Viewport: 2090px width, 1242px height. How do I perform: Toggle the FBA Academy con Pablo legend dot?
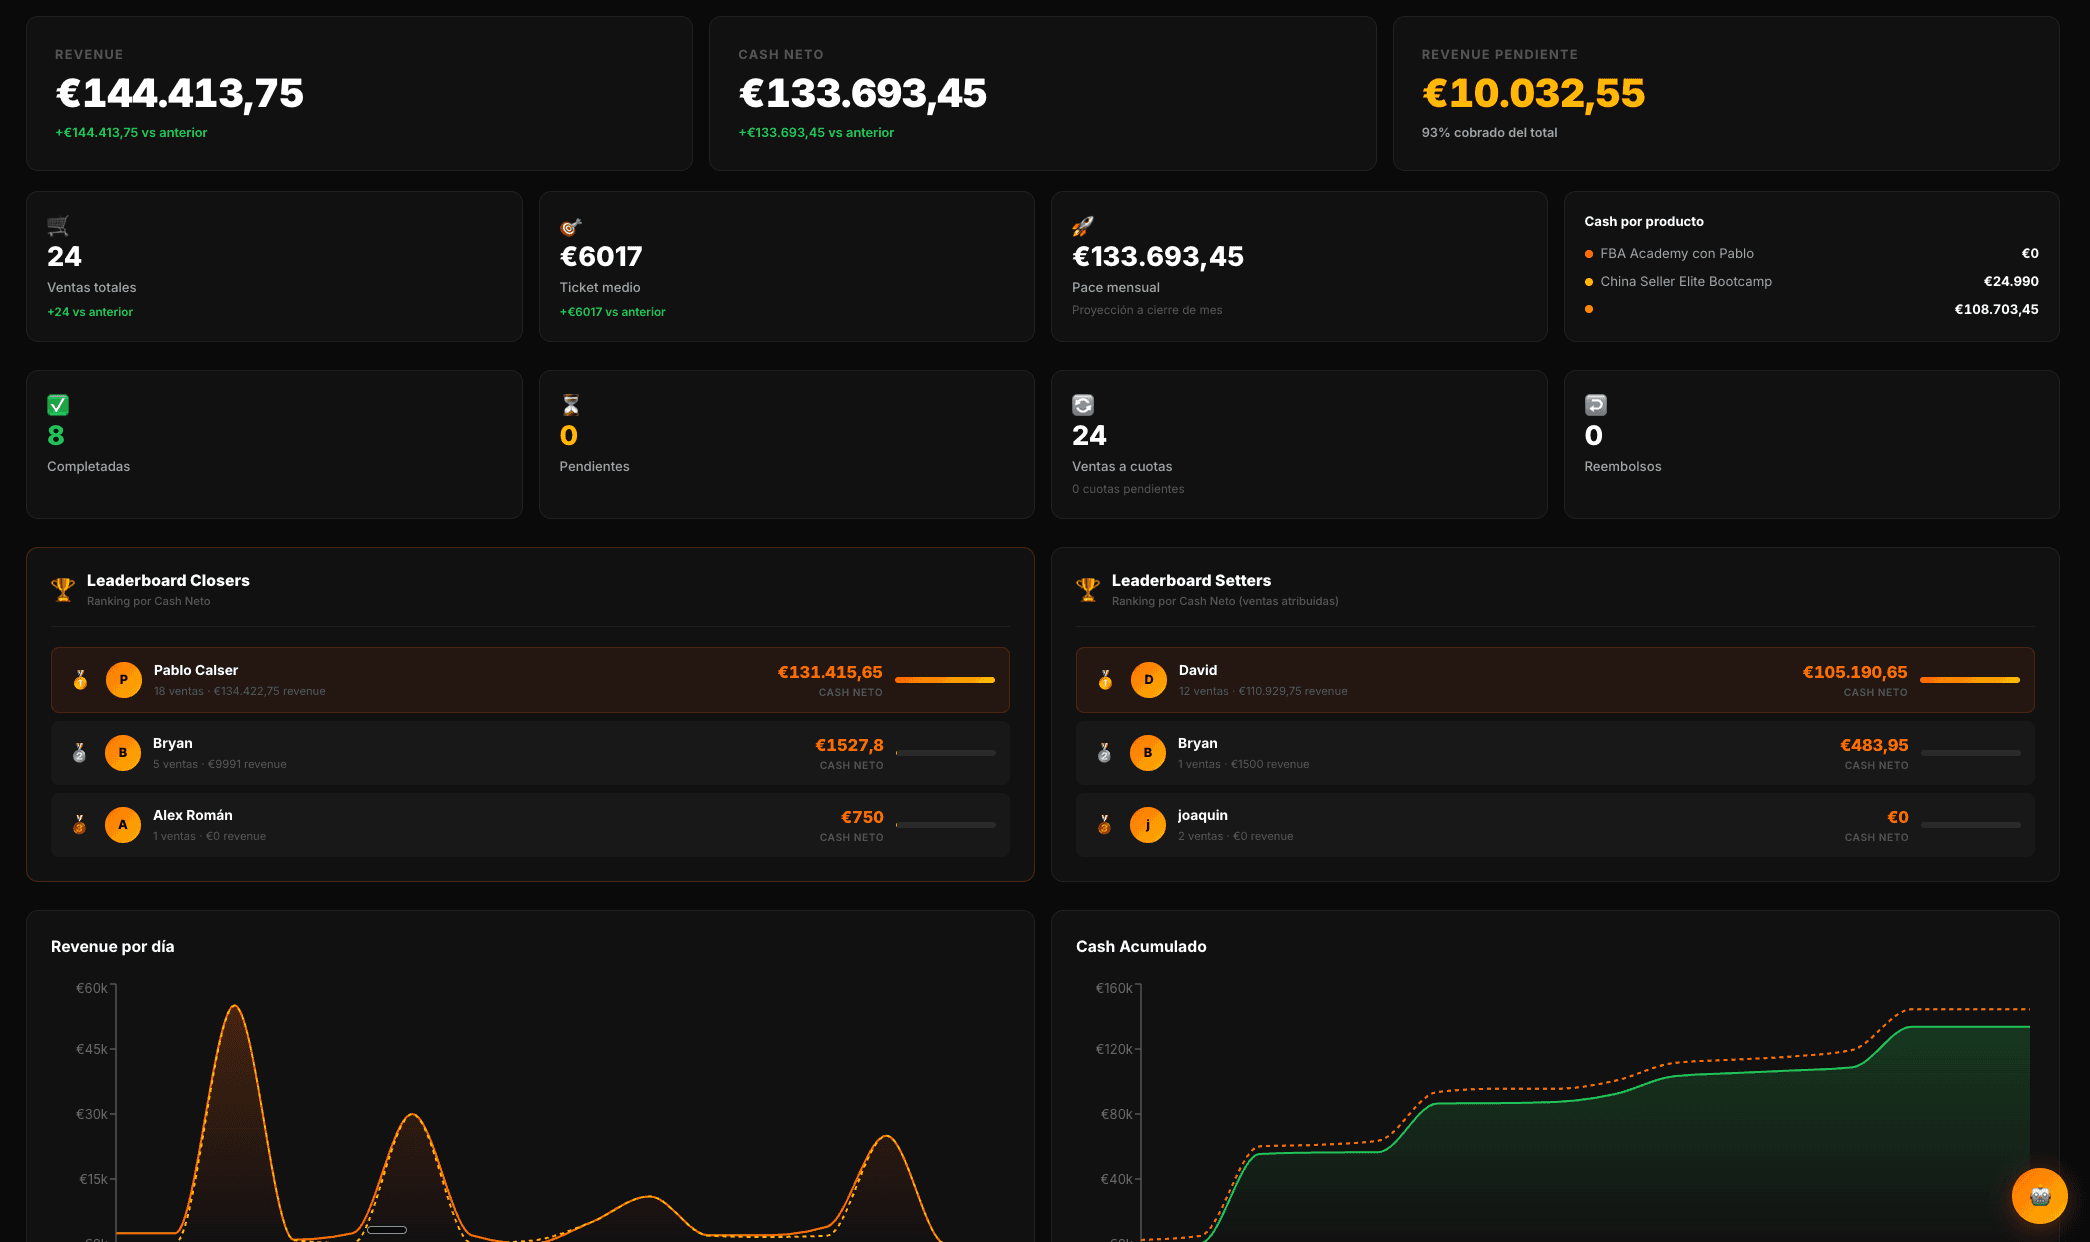tap(1588, 253)
